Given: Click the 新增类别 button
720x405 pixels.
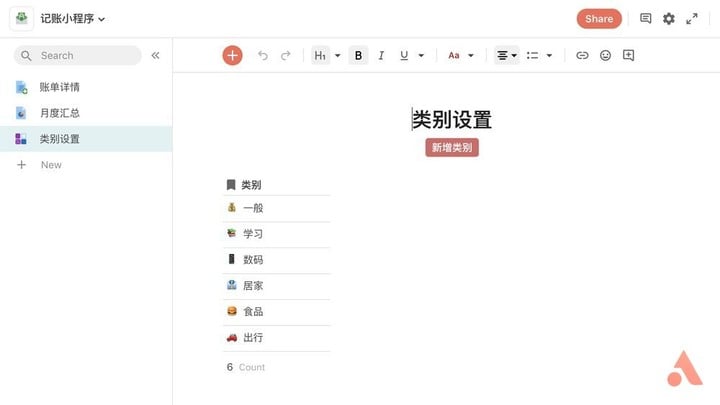Looking at the screenshot, I should pyautogui.click(x=452, y=148).
